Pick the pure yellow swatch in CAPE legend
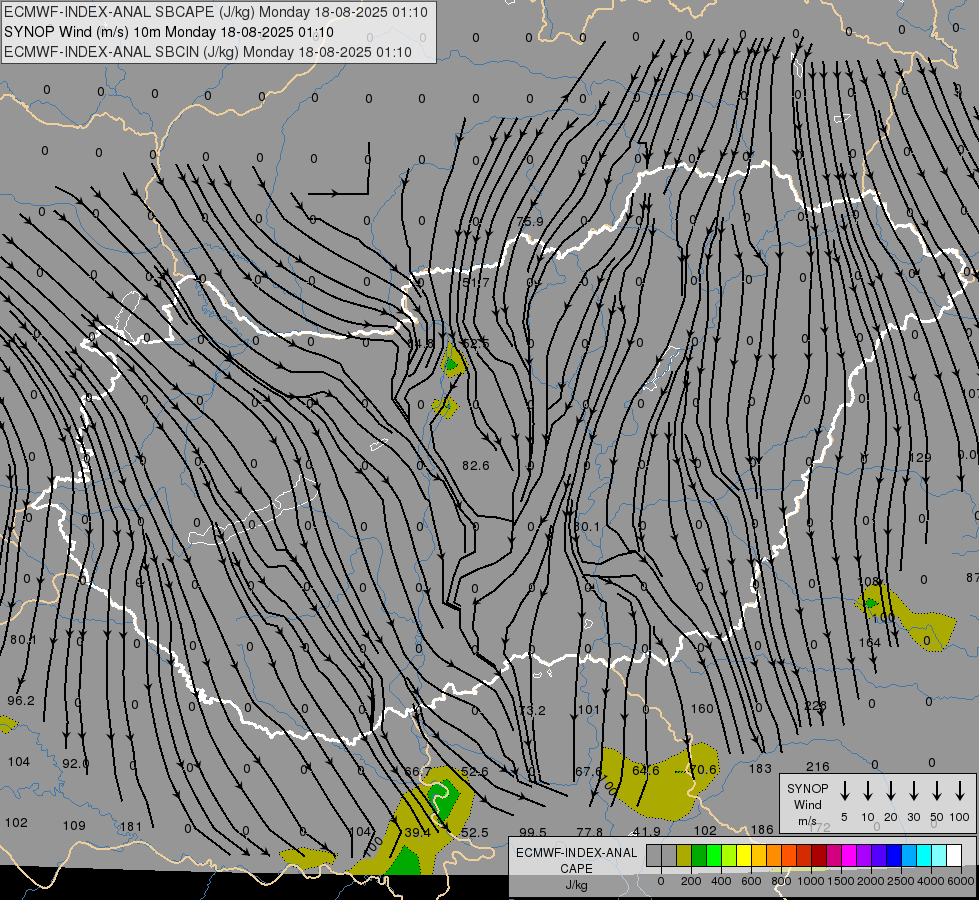The image size is (979, 900). click(x=744, y=856)
